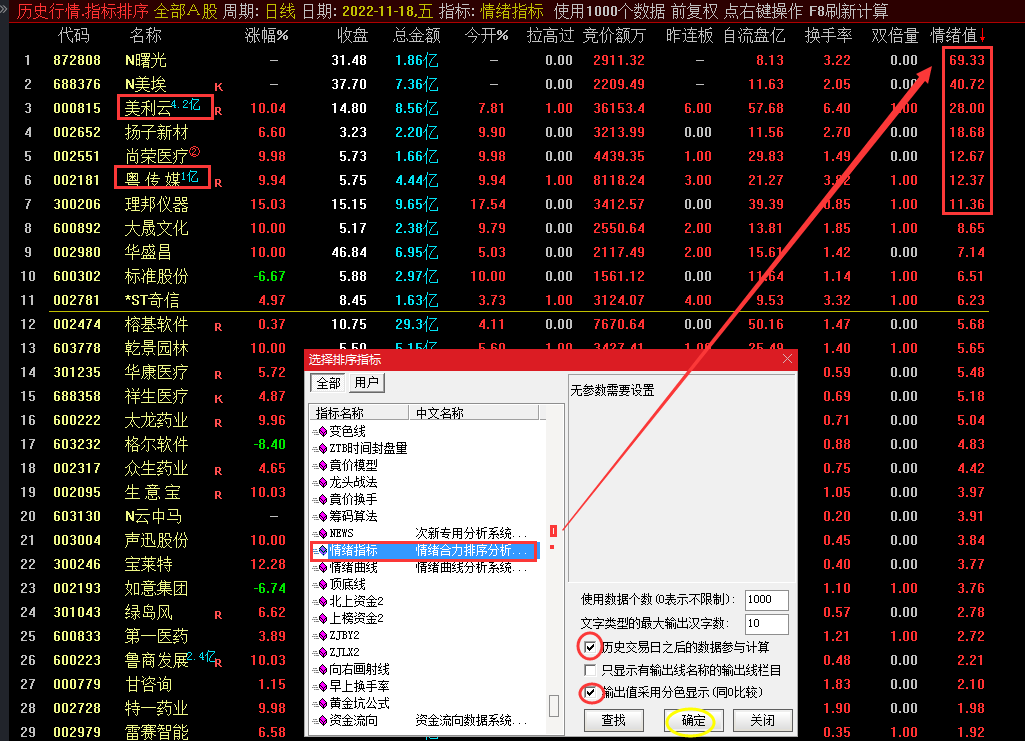Click the purple diamond icon beside 顶底线
Viewport: 1025px width, 741px height.
click(x=322, y=584)
